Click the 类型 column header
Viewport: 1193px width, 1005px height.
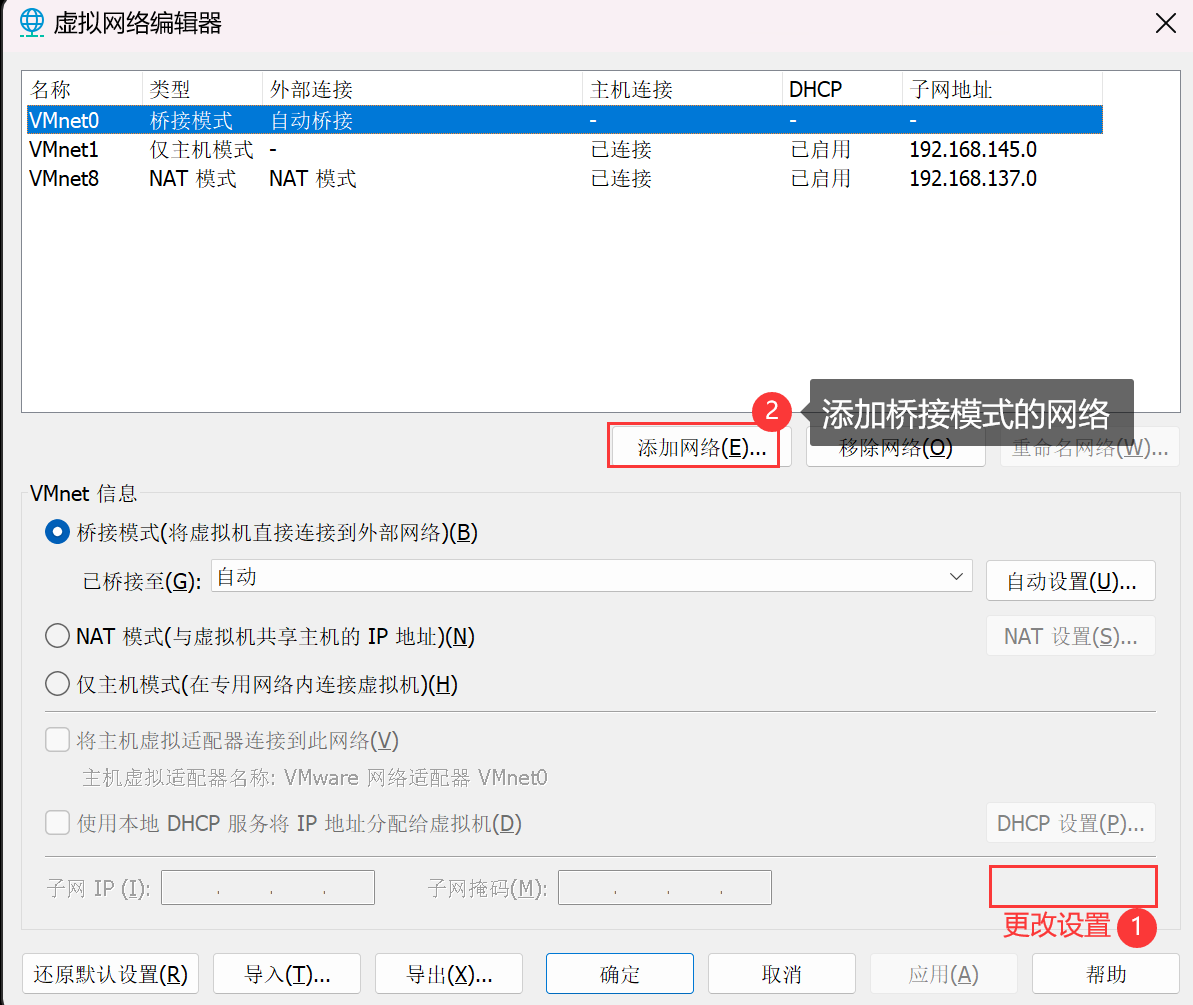(x=202, y=89)
